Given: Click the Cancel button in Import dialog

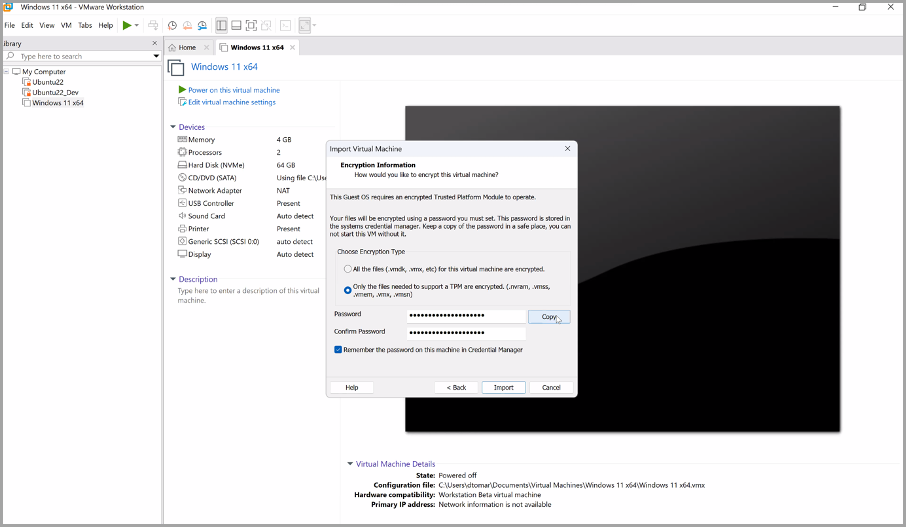Looking at the screenshot, I should 551,388.
